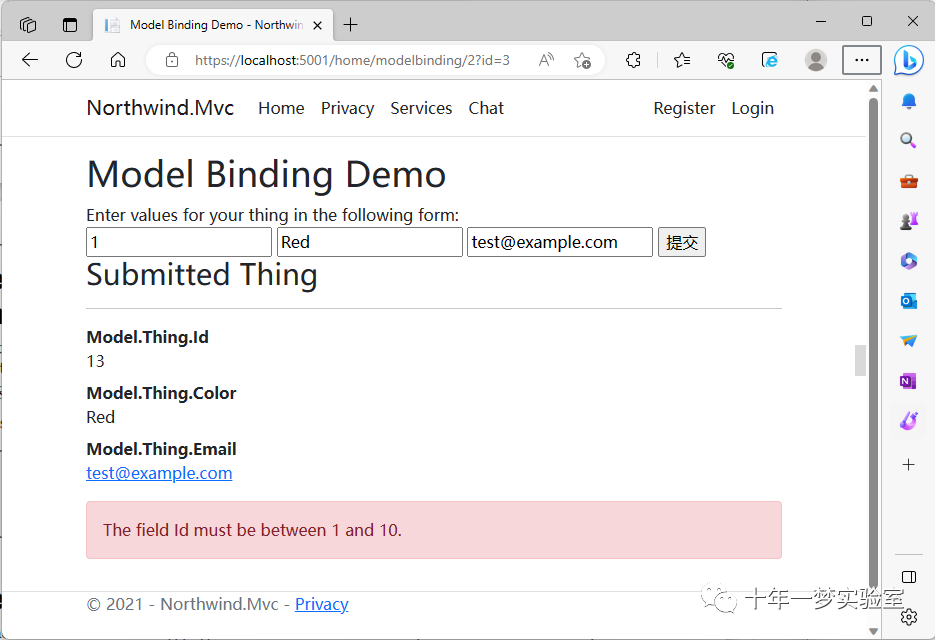The image size is (935, 640).
Task: Open the sidebar Tools briefcase
Action: [908, 181]
